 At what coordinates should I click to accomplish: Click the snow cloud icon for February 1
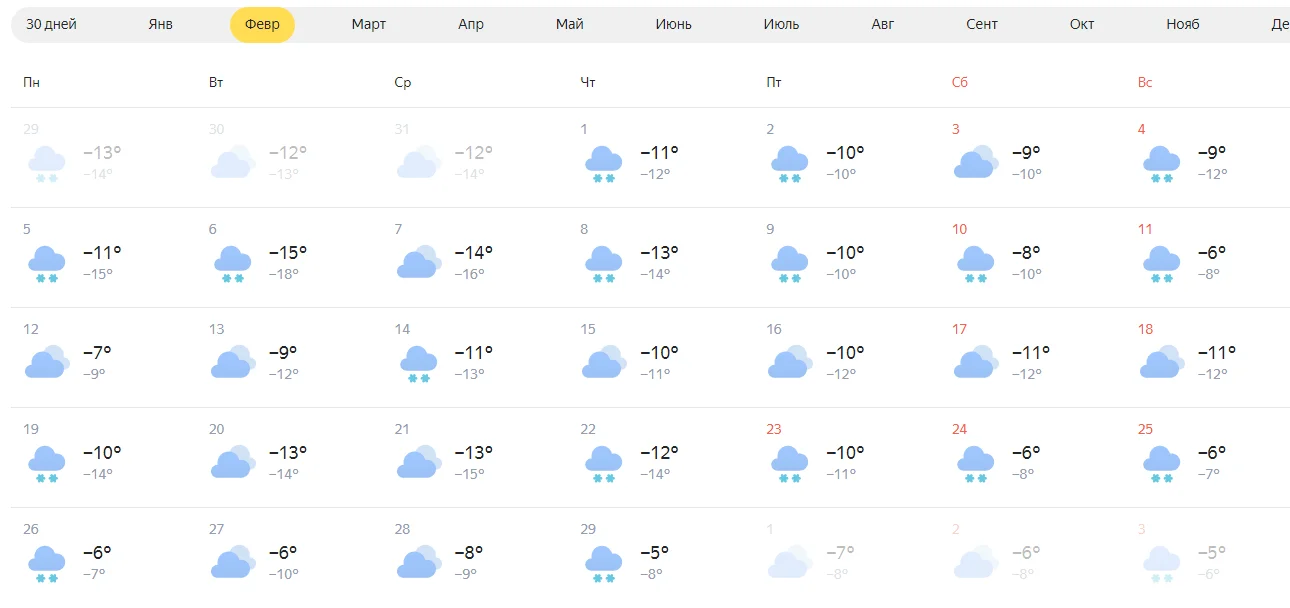click(603, 163)
